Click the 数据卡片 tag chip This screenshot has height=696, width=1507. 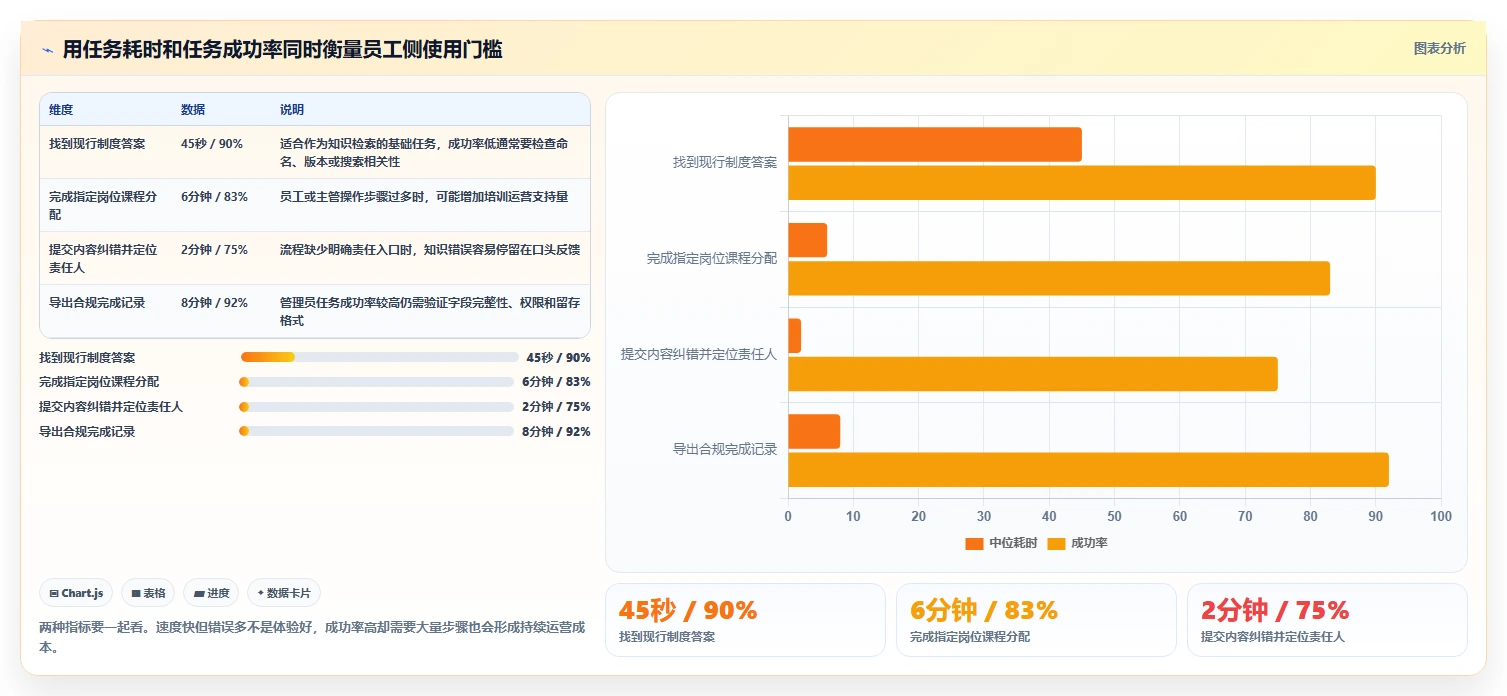tap(284, 593)
